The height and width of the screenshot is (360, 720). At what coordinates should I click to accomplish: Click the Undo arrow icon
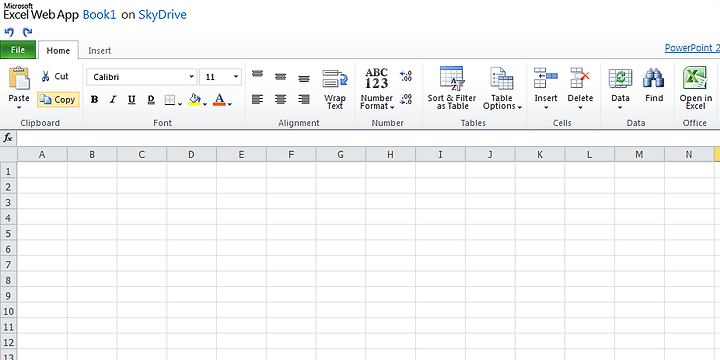9,32
